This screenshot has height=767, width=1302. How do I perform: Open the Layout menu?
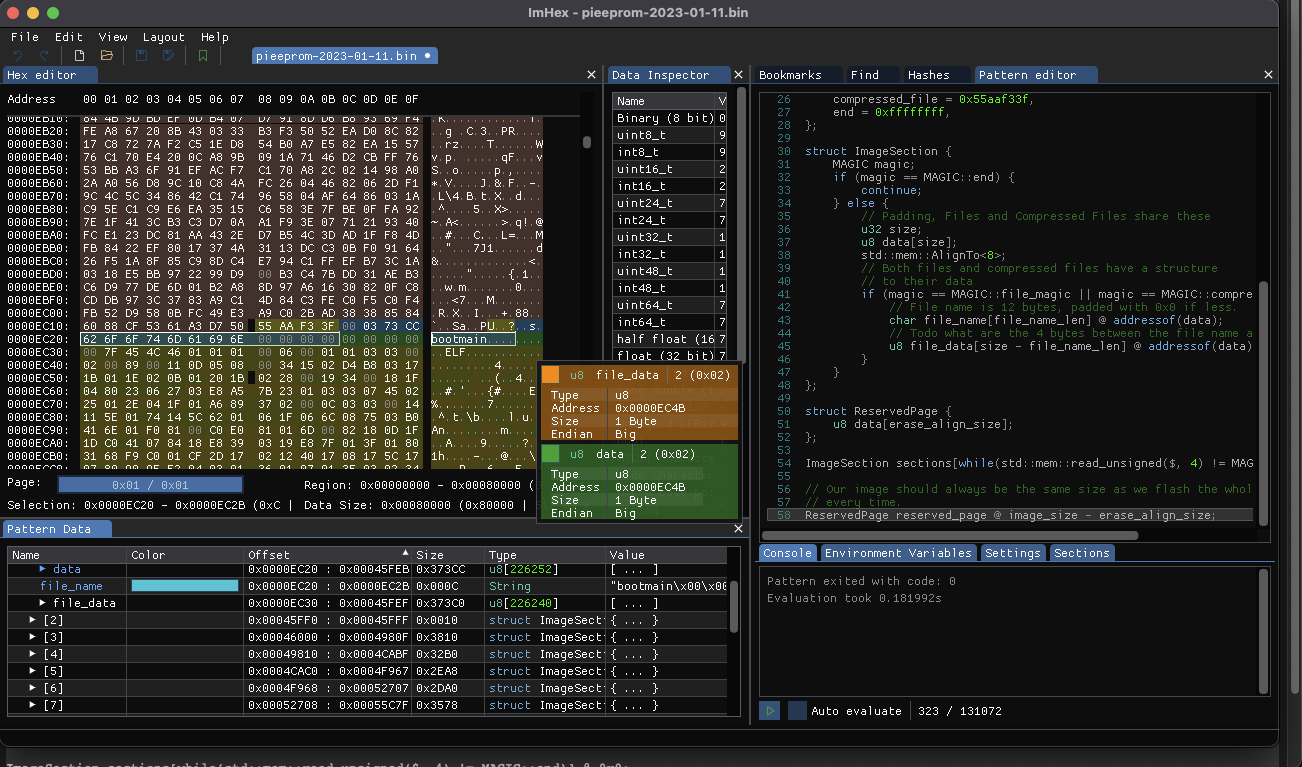pyautogui.click(x=163, y=37)
